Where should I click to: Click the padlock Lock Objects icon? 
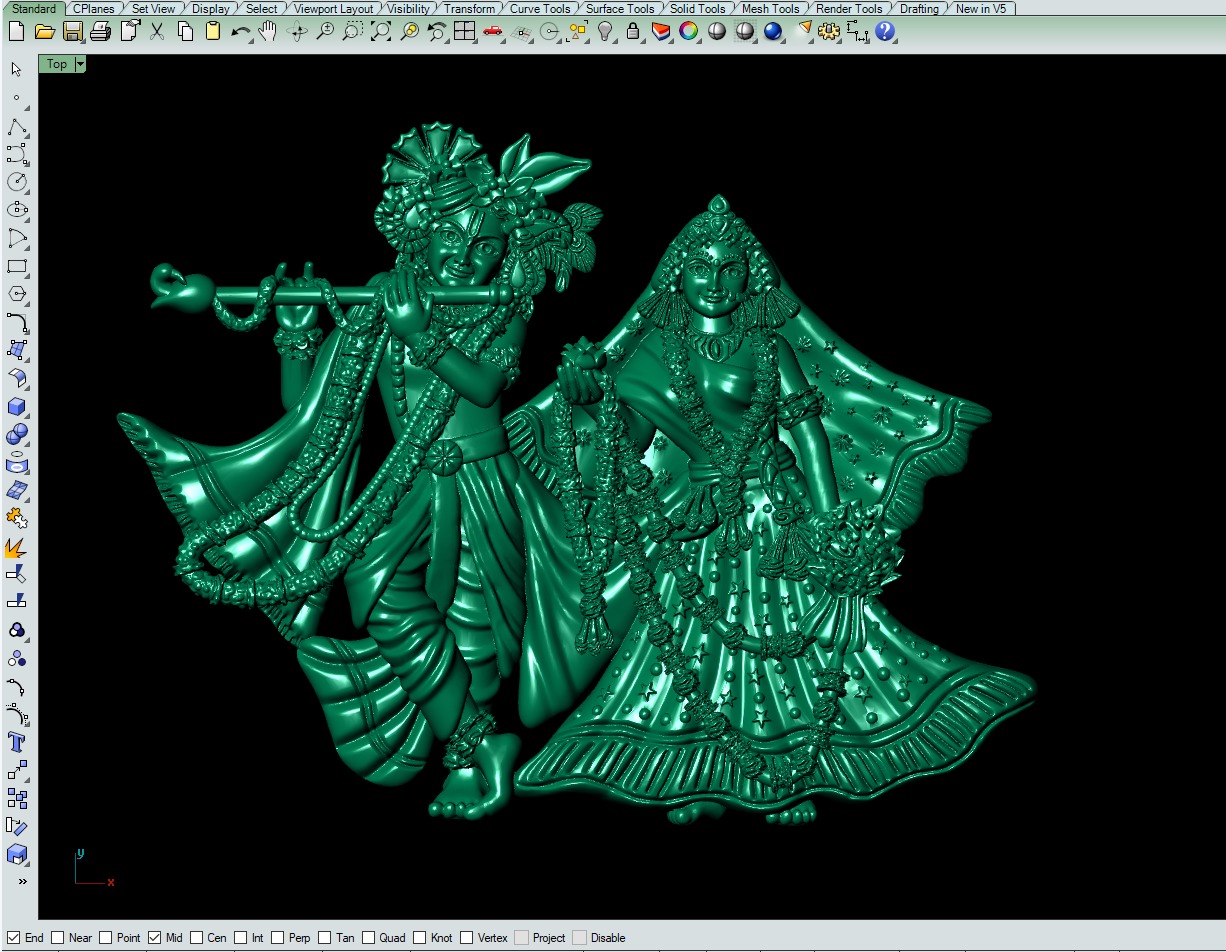click(x=633, y=31)
